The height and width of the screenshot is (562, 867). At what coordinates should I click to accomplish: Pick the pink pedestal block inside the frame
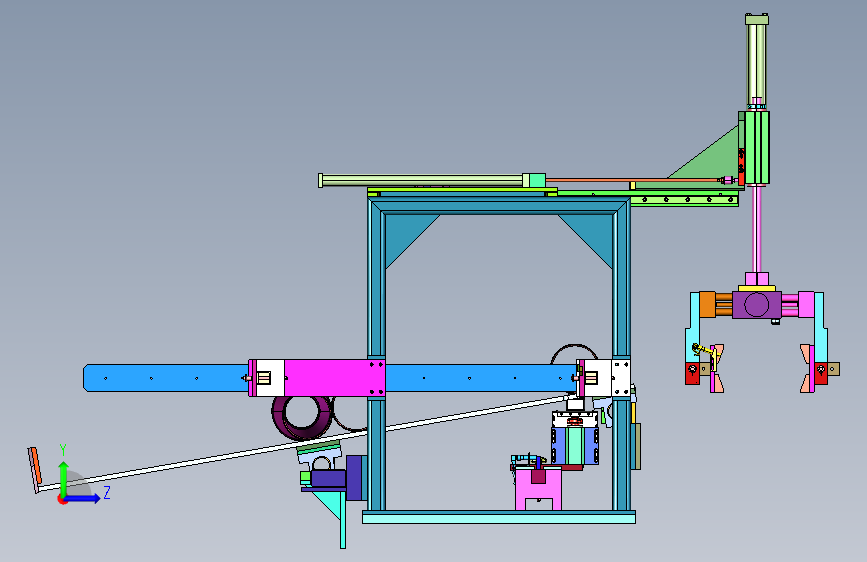pyautogui.click(x=538, y=488)
